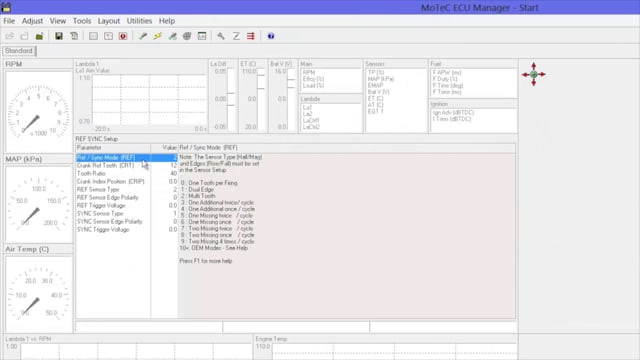Image resolution: width=640 pixels, height=360 pixels.
Task: Click the second grey table grid icon
Action: [108, 36]
